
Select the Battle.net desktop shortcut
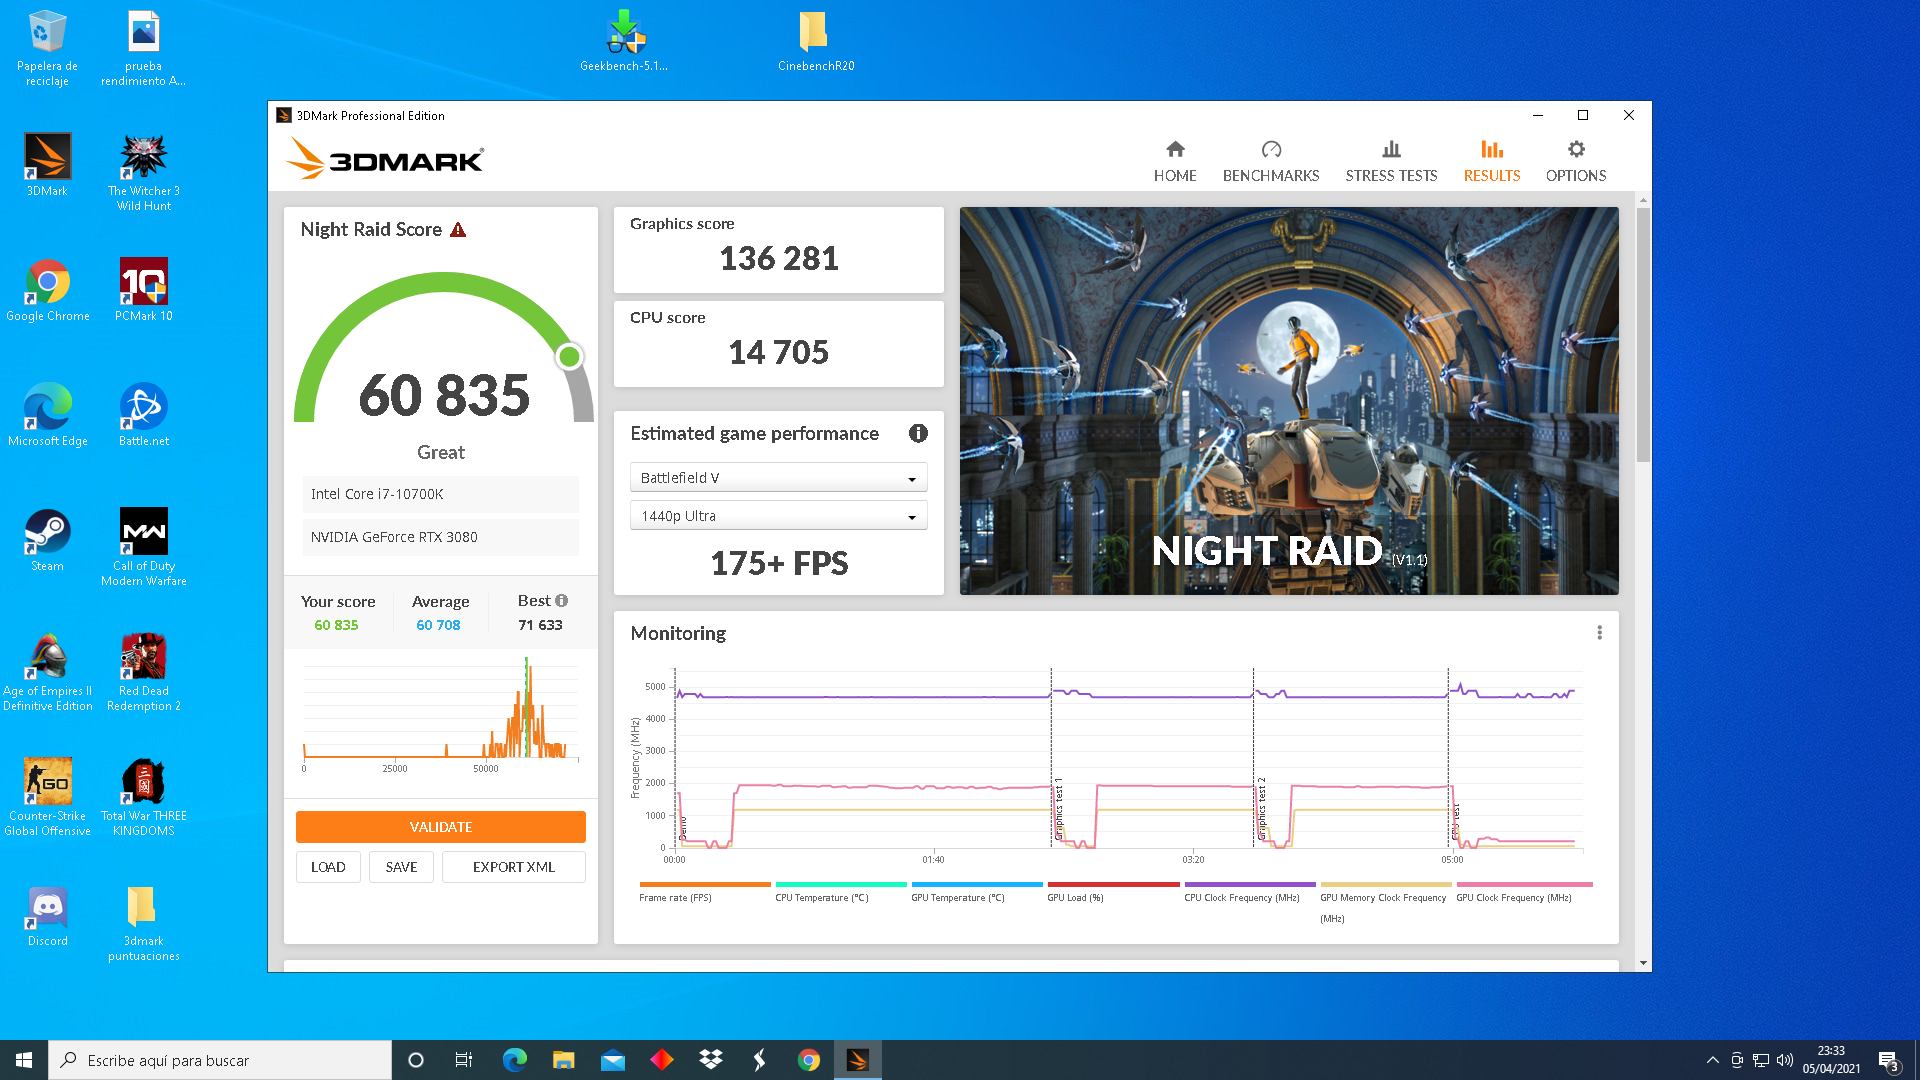143,416
